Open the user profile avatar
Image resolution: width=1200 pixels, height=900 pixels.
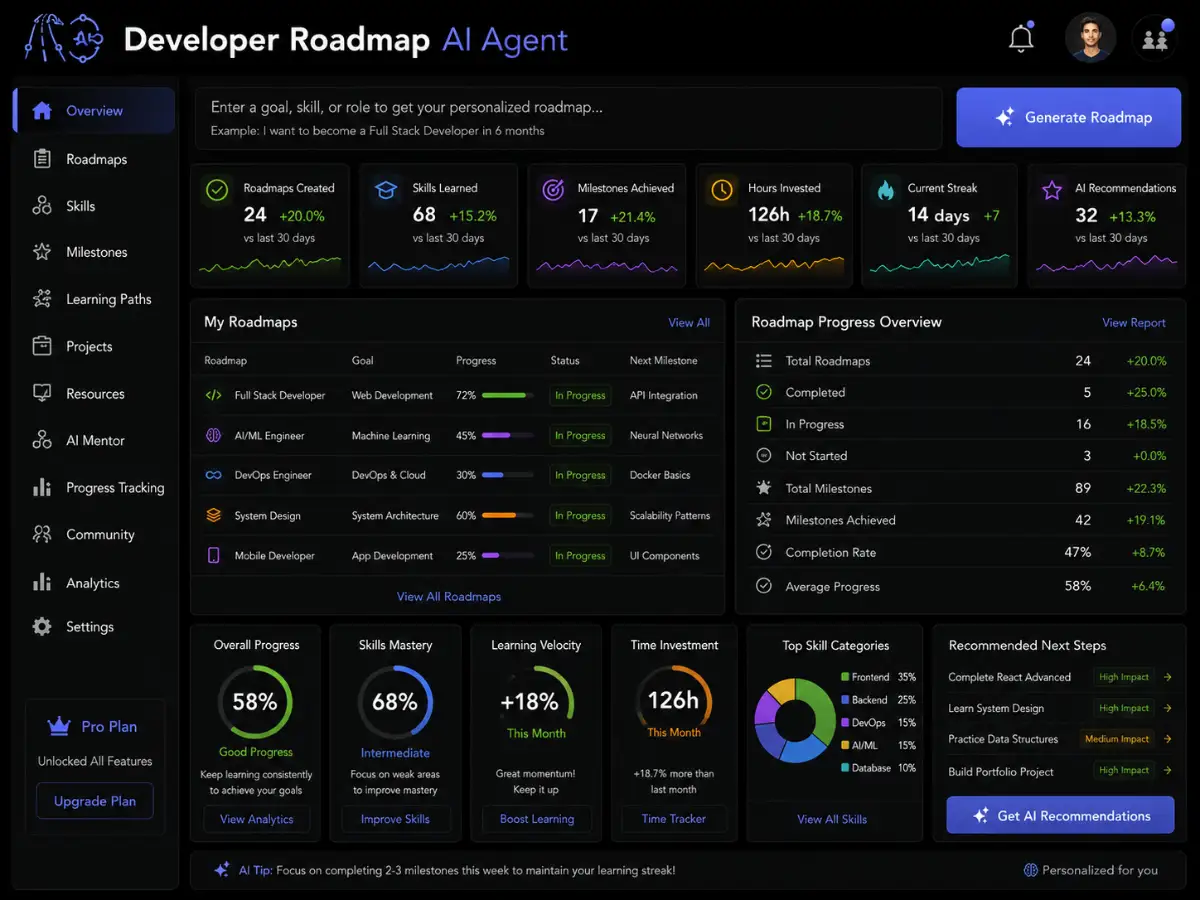coord(1089,38)
